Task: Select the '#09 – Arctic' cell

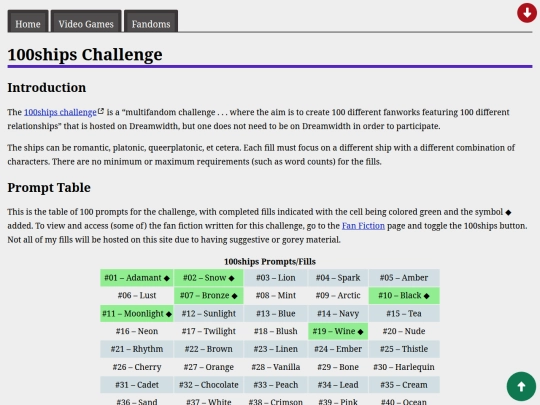Action: (x=338, y=295)
